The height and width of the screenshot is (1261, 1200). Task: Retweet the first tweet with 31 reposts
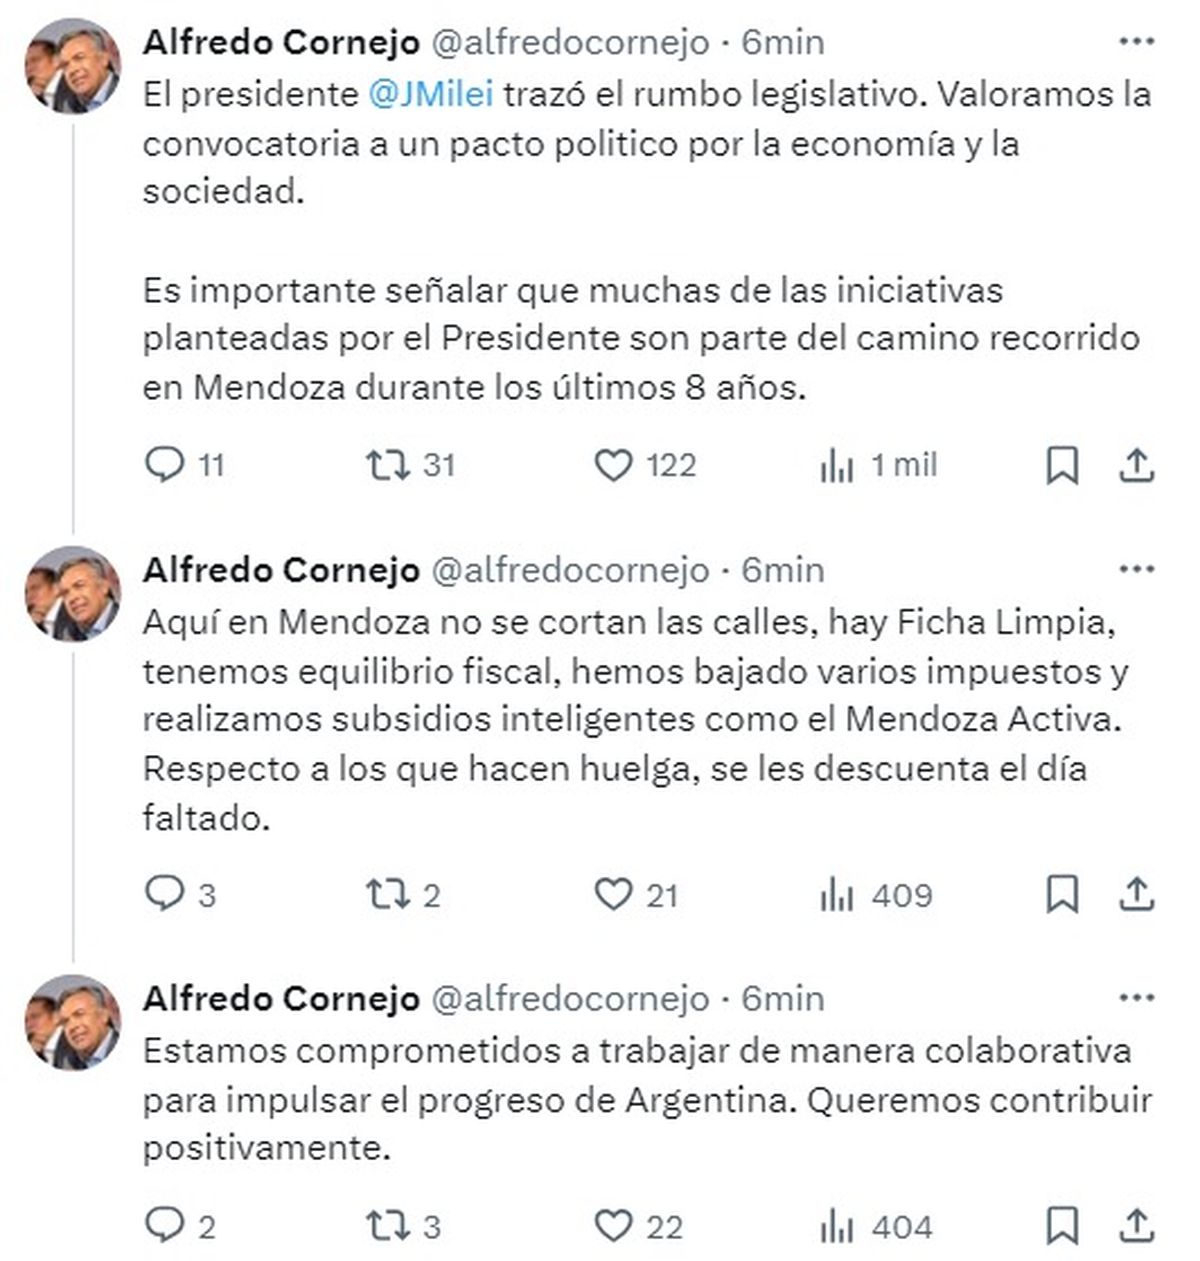(386, 465)
